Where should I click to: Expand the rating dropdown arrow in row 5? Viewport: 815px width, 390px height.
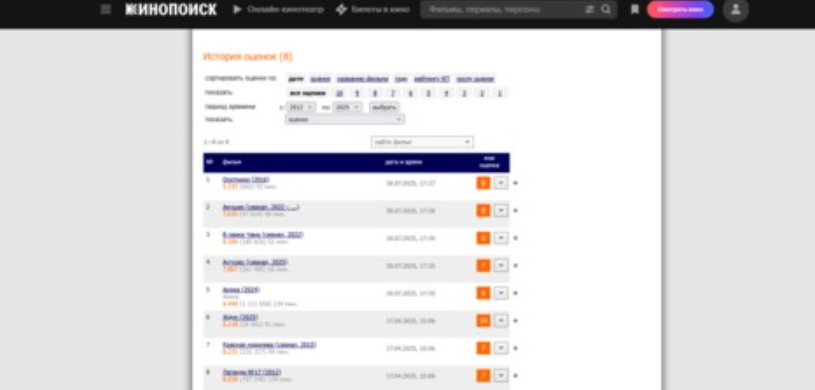pyautogui.click(x=501, y=293)
